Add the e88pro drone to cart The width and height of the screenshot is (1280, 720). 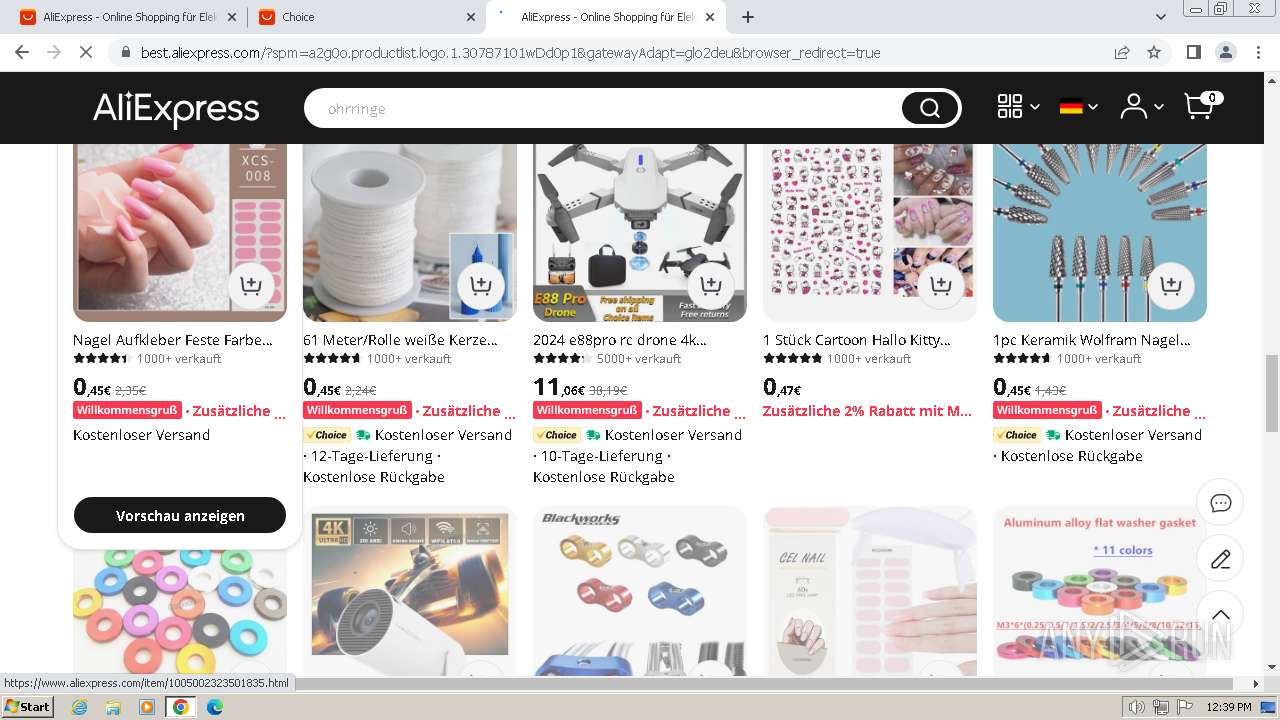[x=711, y=286]
